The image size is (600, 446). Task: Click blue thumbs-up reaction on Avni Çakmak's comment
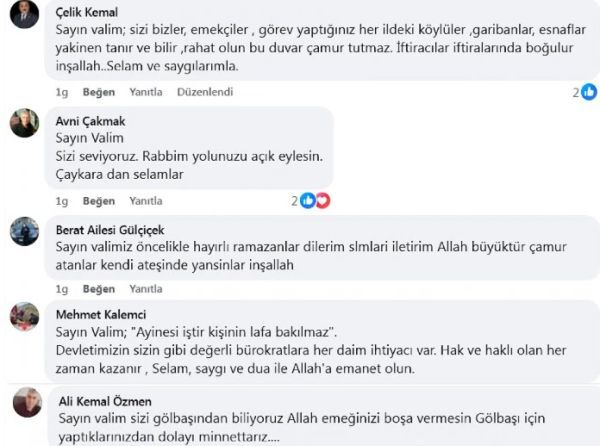point(308,201)
